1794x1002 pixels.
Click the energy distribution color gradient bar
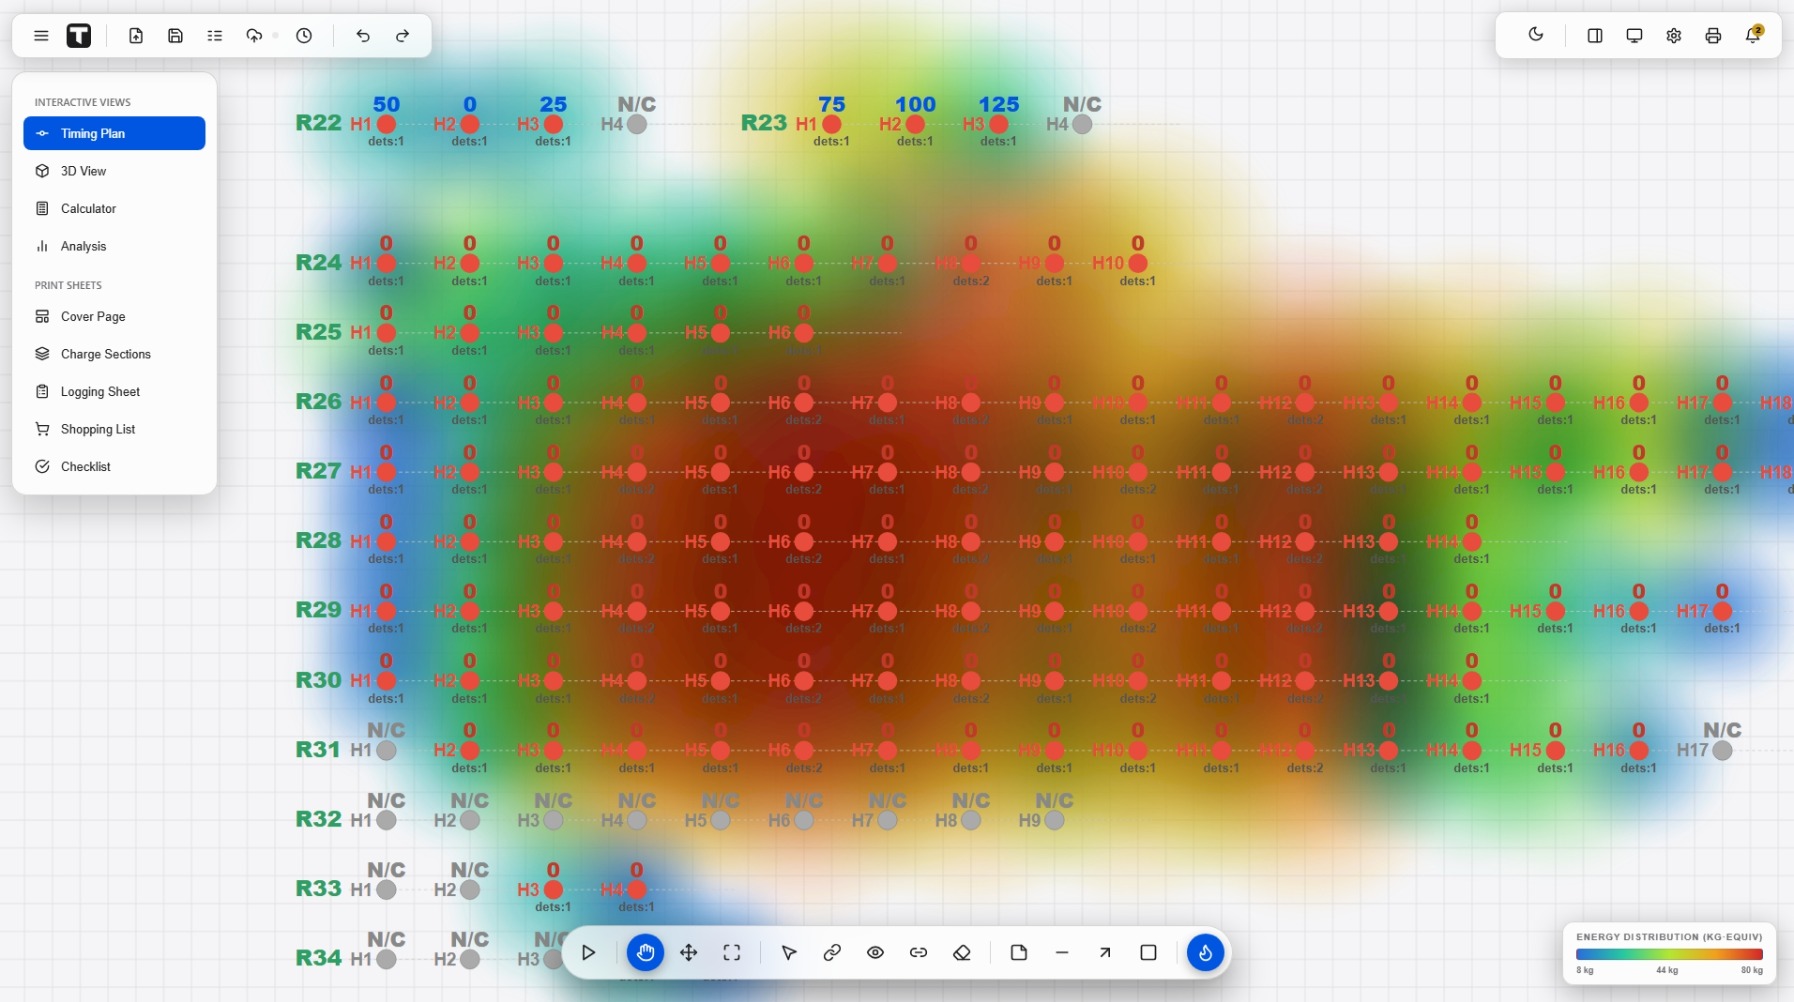[x=1669, y=955]
